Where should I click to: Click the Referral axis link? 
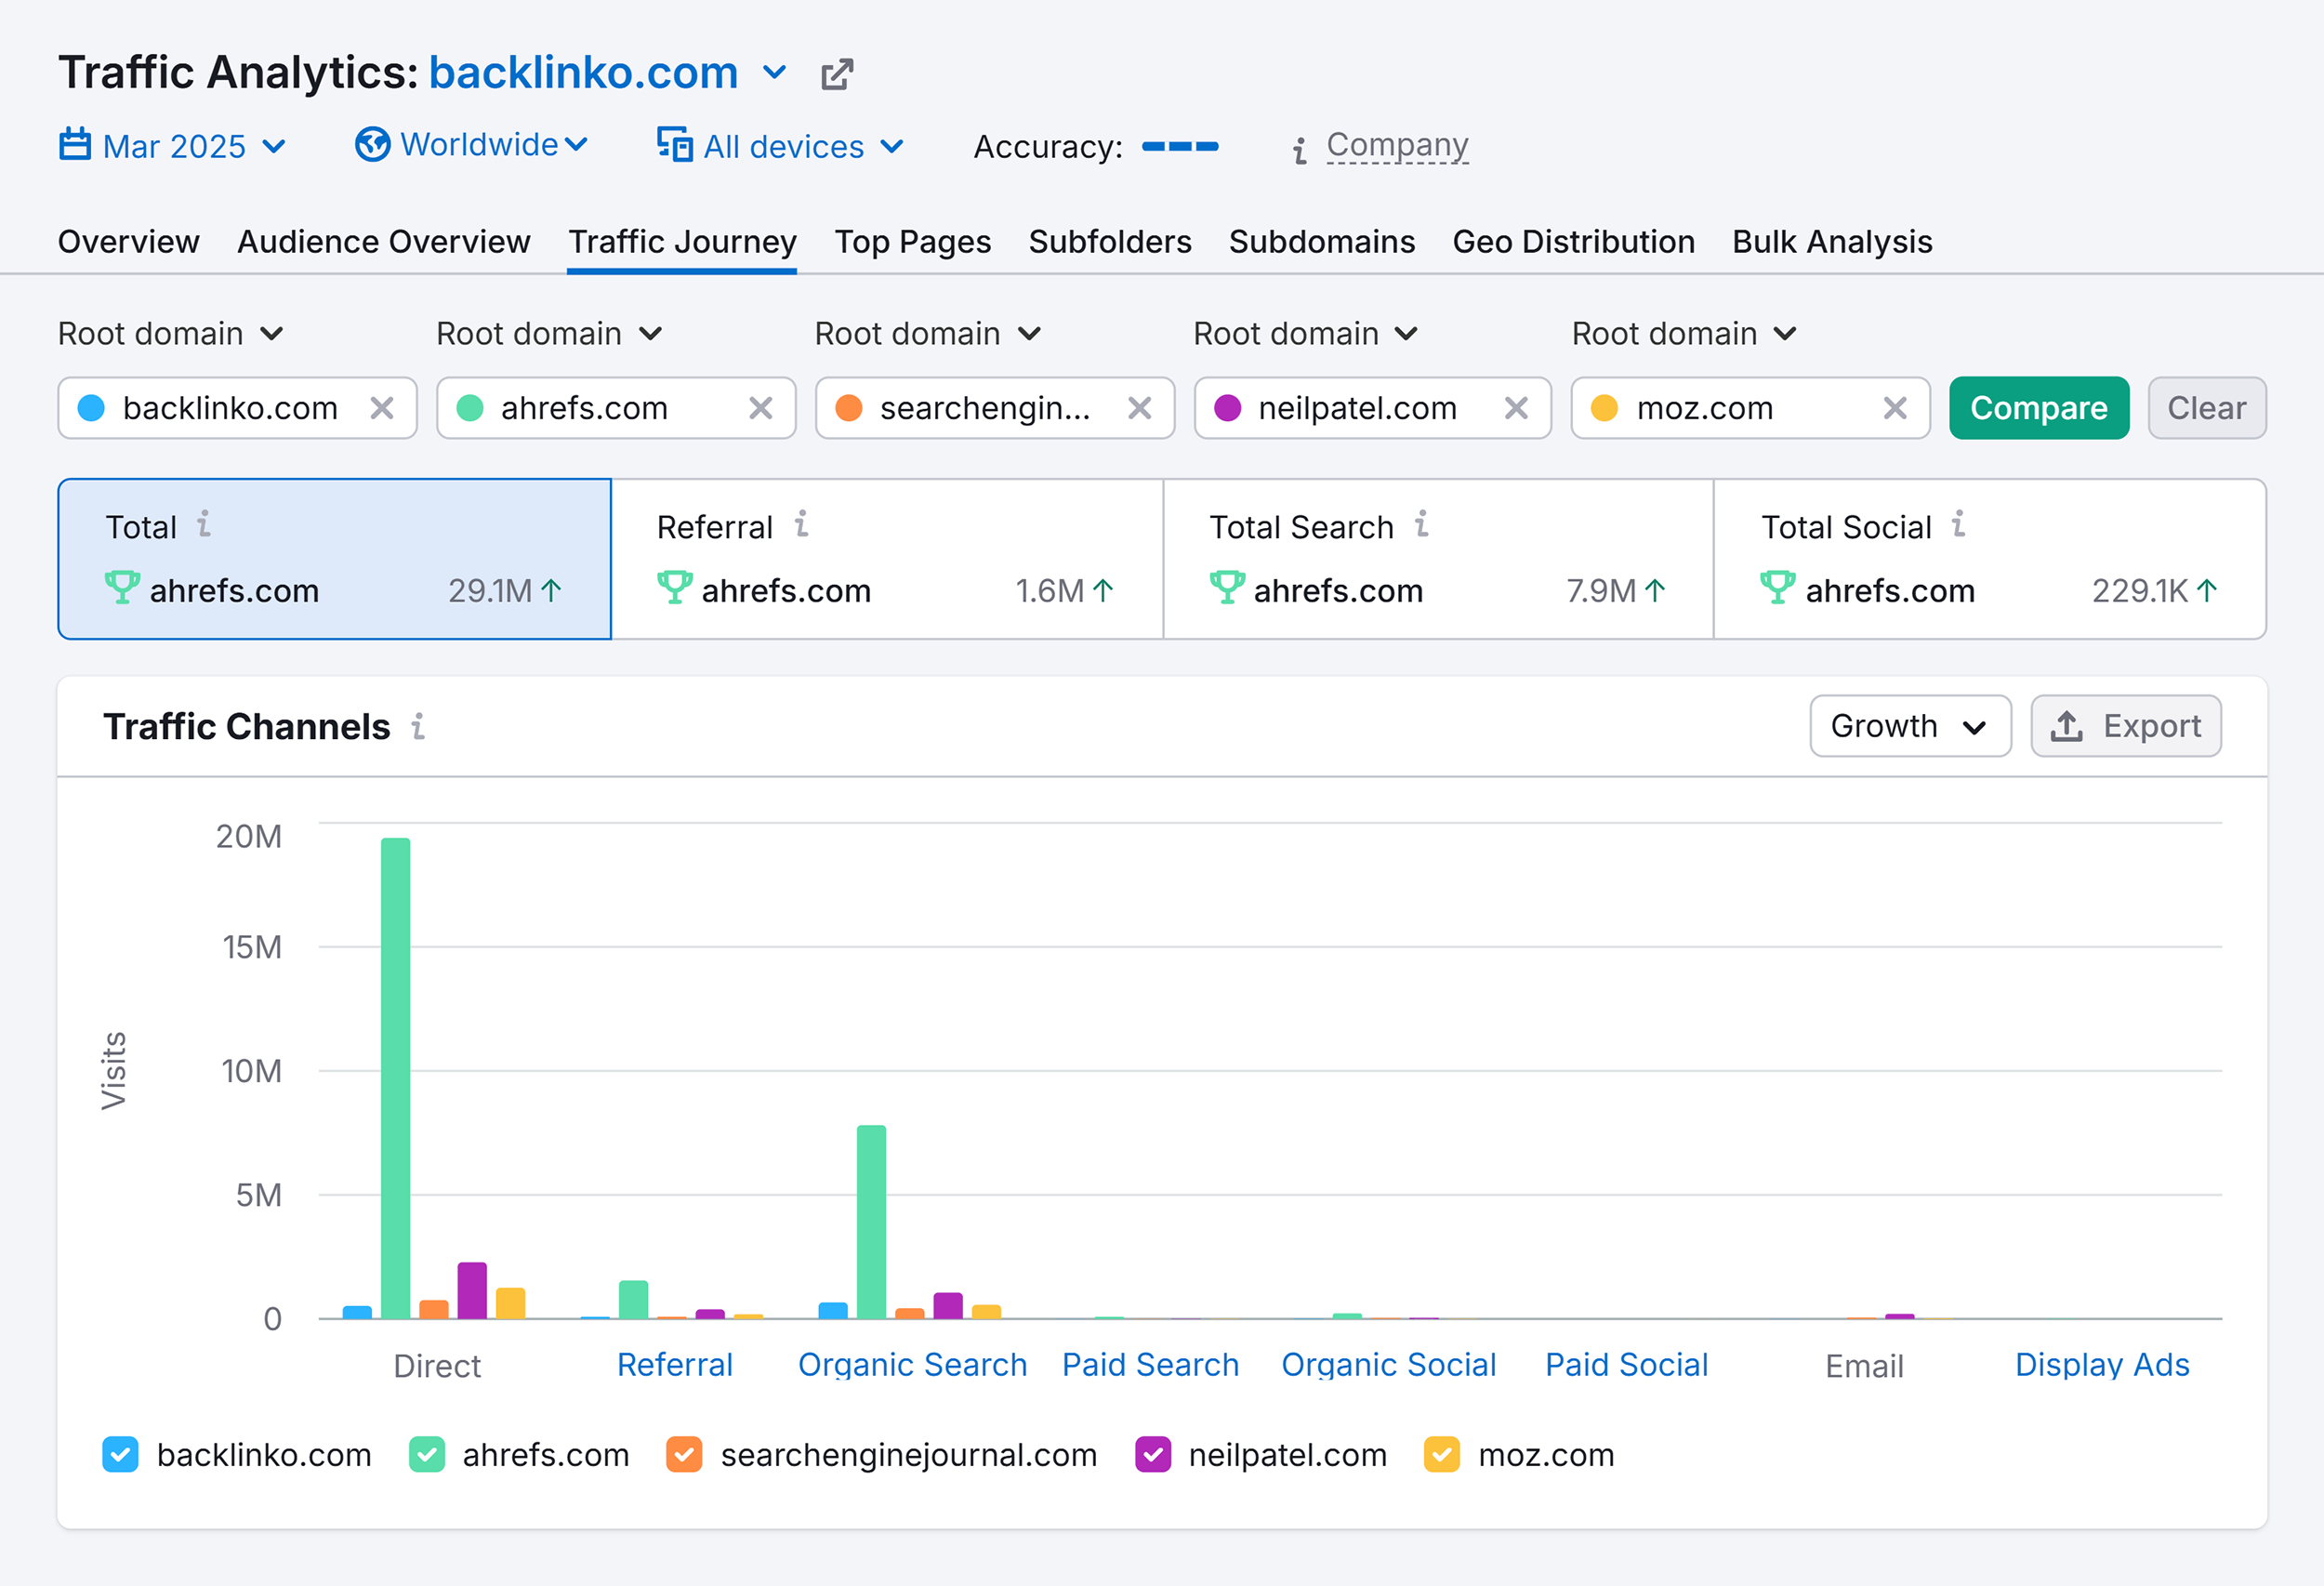coord(675,1365)
